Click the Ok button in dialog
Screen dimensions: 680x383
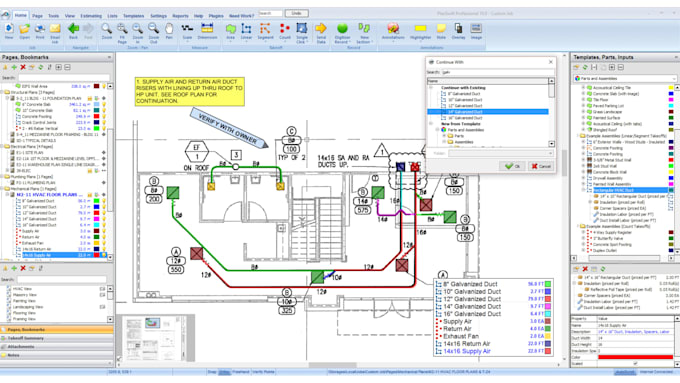click(512, 166)
